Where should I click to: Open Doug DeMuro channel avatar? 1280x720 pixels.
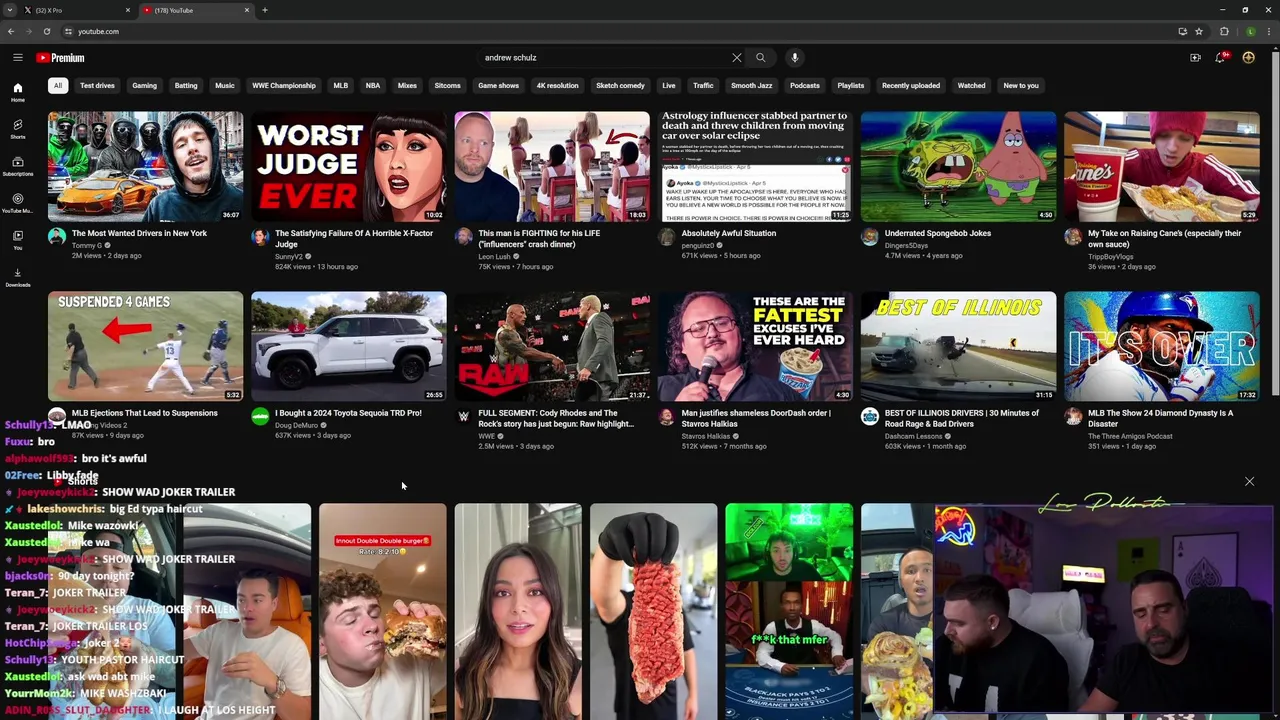pos(260,417)
